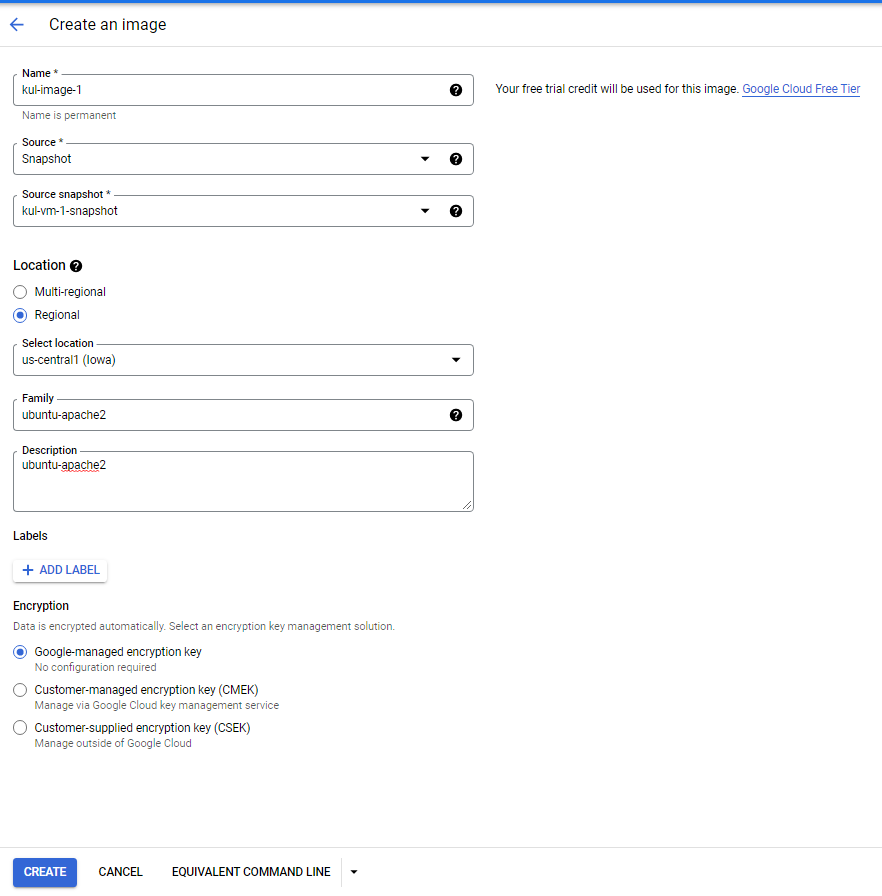Add a label to the image
Screen dimensions: 882x896
[59, 569]
